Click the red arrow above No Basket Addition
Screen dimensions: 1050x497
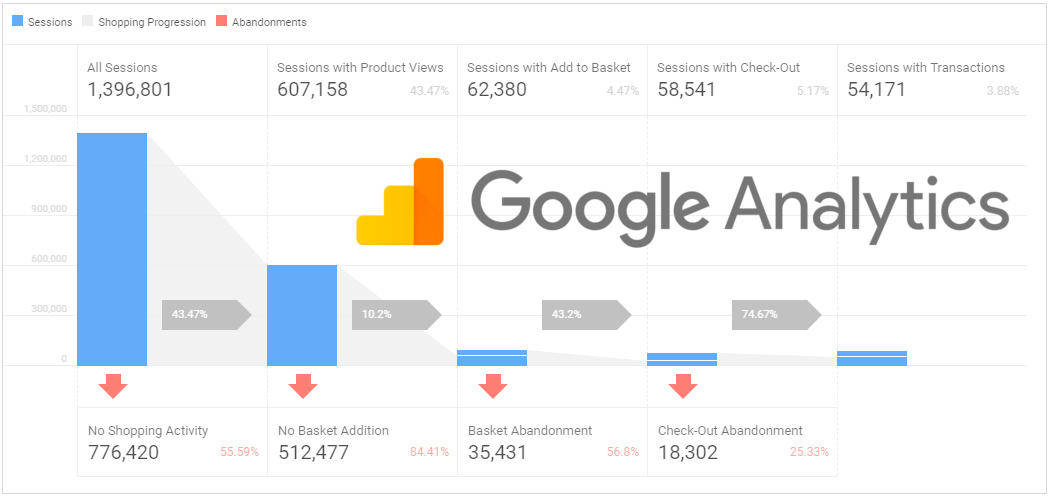click(303, 386)
